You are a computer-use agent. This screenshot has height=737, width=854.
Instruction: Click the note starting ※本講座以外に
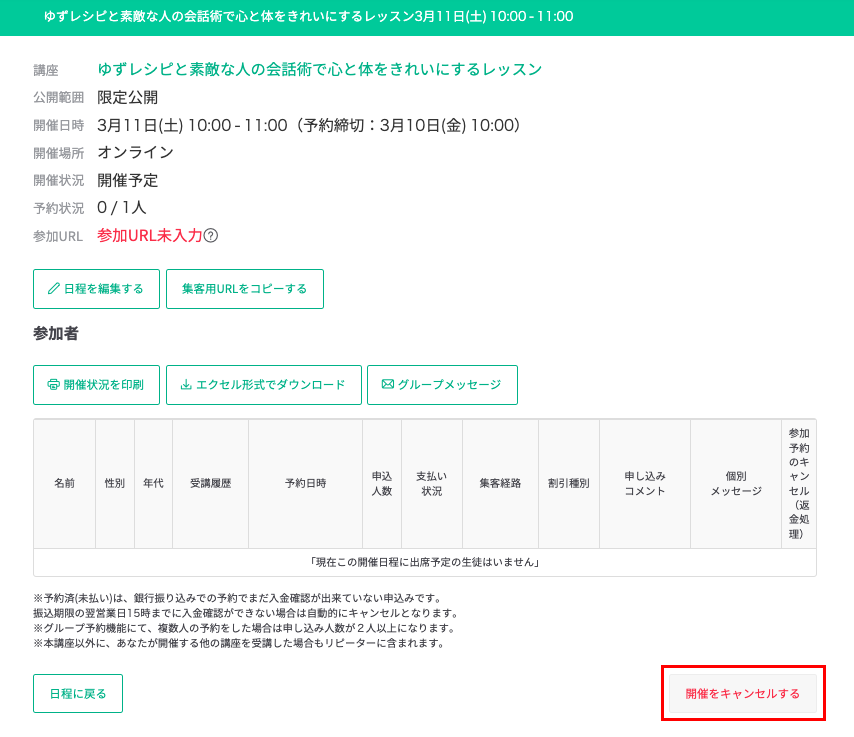click(x=240, y=643)
